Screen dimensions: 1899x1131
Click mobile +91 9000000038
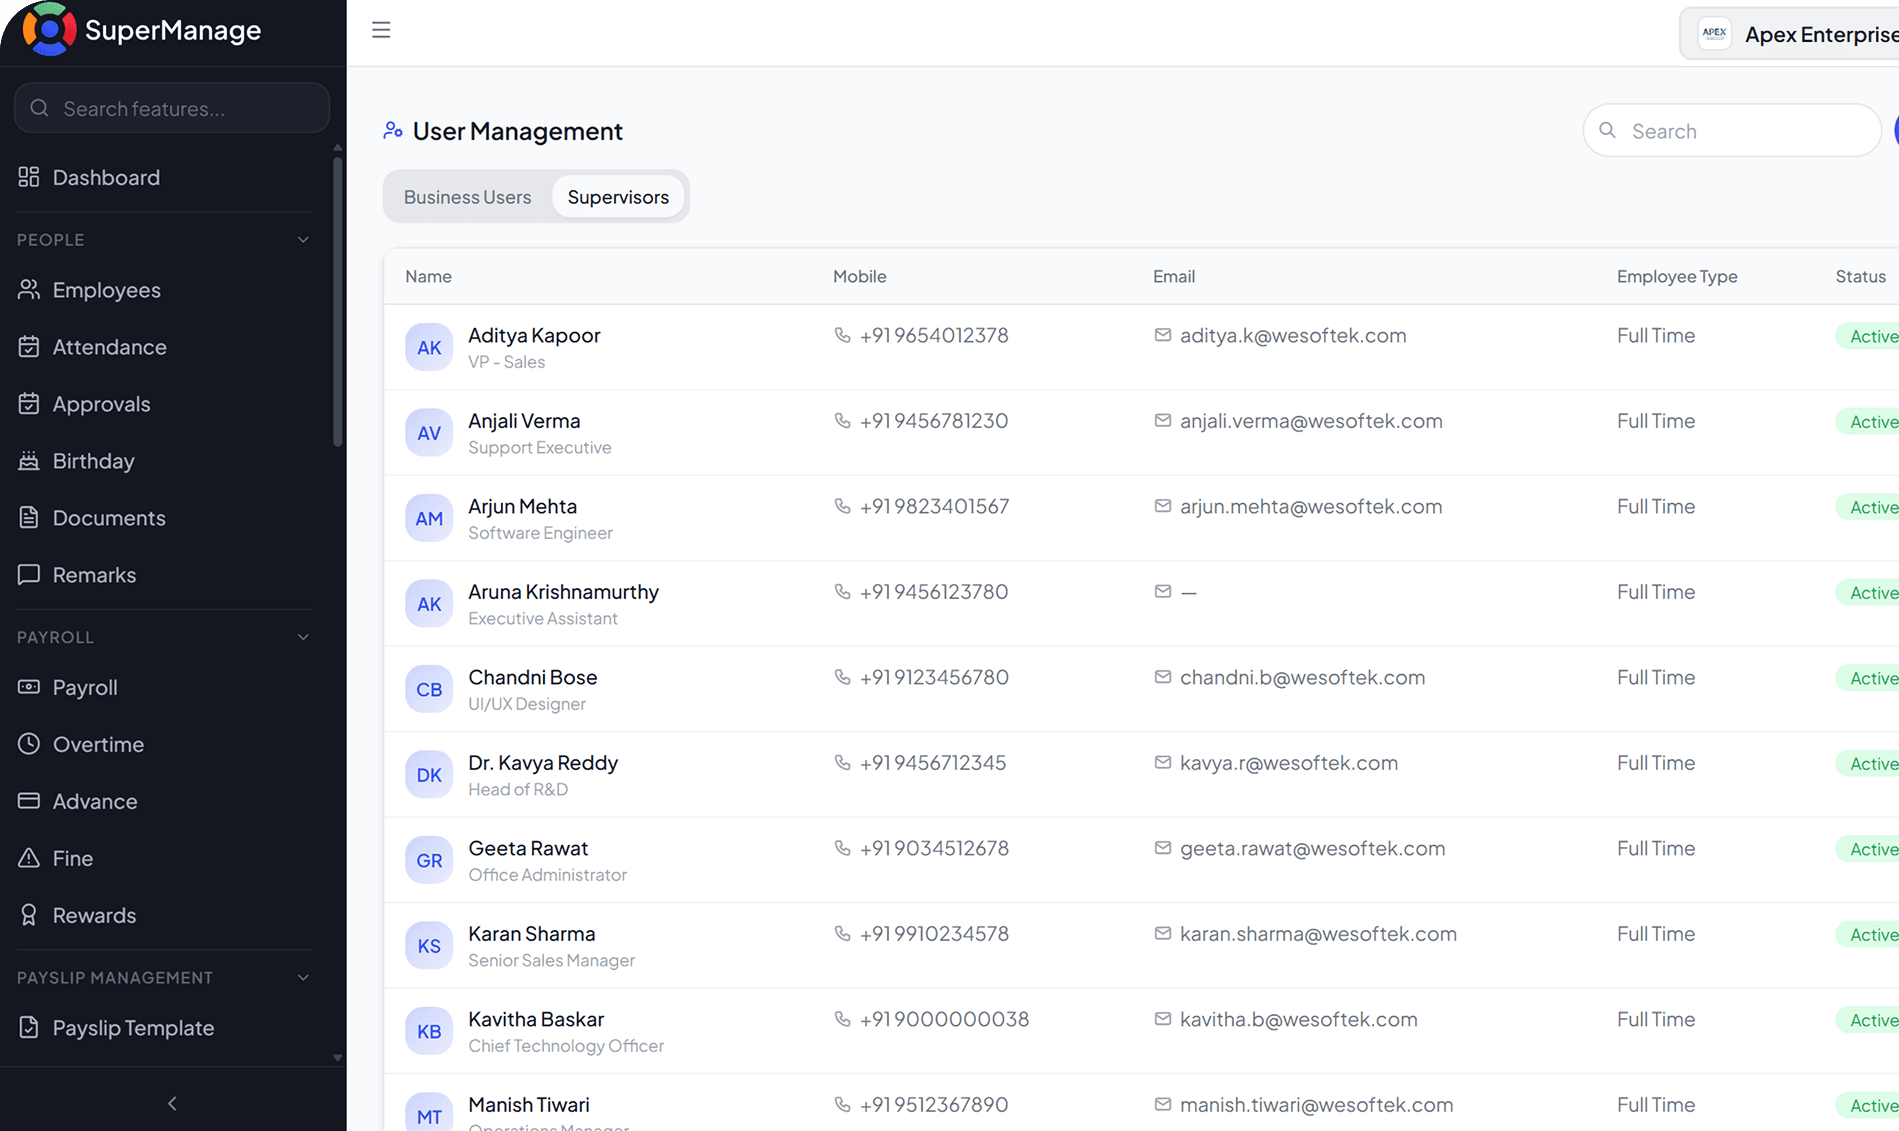point(944,1019)
